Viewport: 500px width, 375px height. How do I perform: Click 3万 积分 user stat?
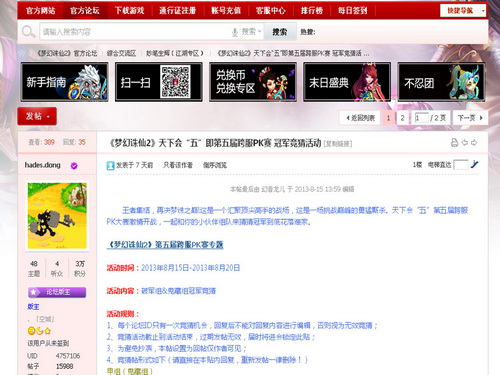click(x=80, y=269)
